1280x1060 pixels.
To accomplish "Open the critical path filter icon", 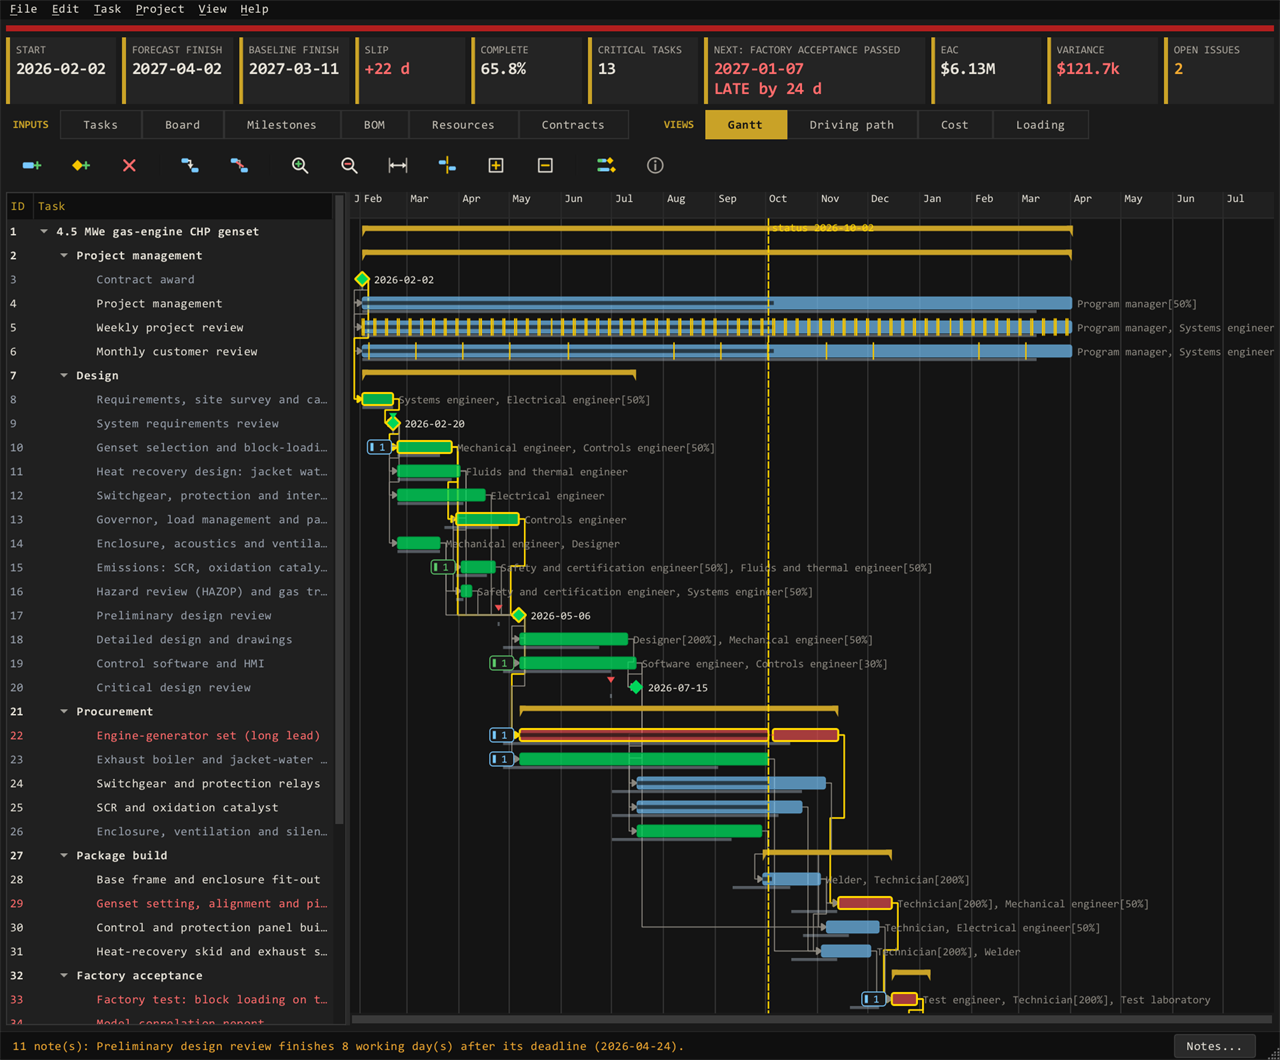I will tap(606, 165).
